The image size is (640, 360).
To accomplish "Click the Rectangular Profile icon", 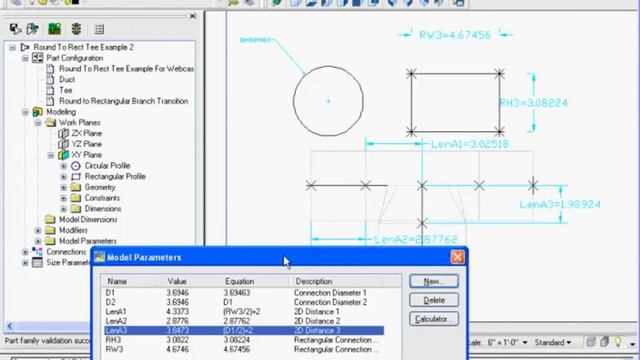I will [76, 176].
